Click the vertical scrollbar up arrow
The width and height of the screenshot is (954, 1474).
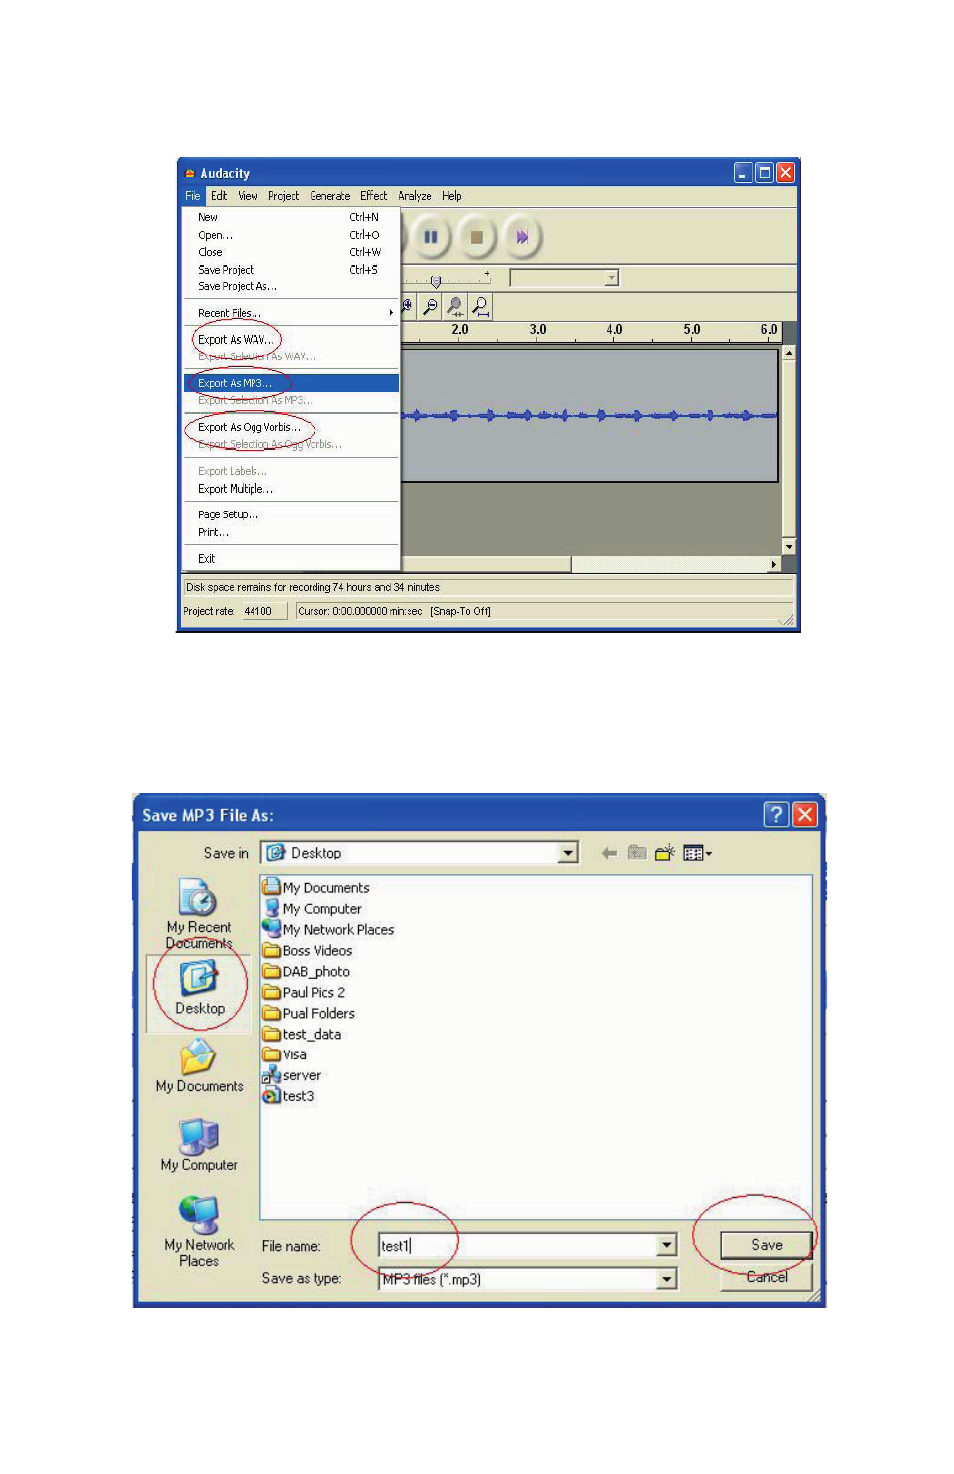[x=789, y=353]
